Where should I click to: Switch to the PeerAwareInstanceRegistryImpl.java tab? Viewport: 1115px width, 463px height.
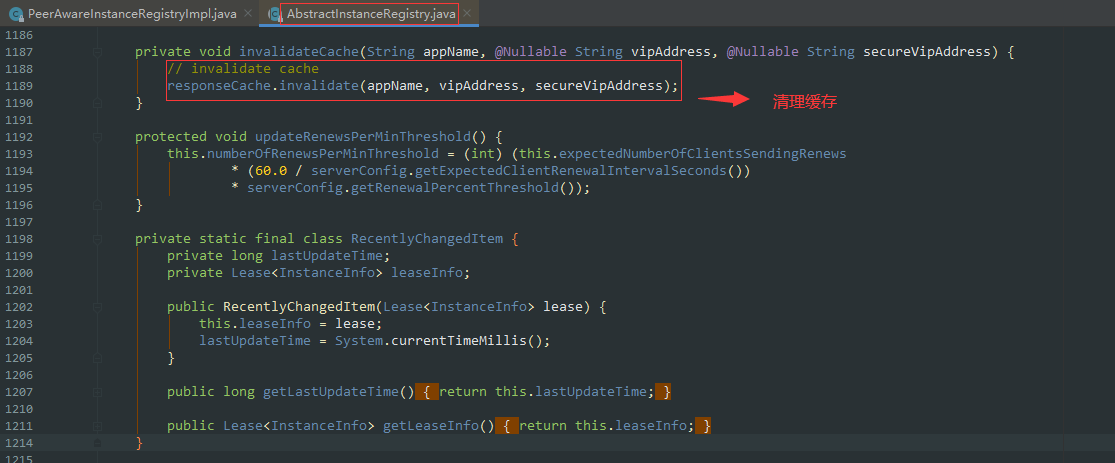pyautogui.click(x=132, y=13)
